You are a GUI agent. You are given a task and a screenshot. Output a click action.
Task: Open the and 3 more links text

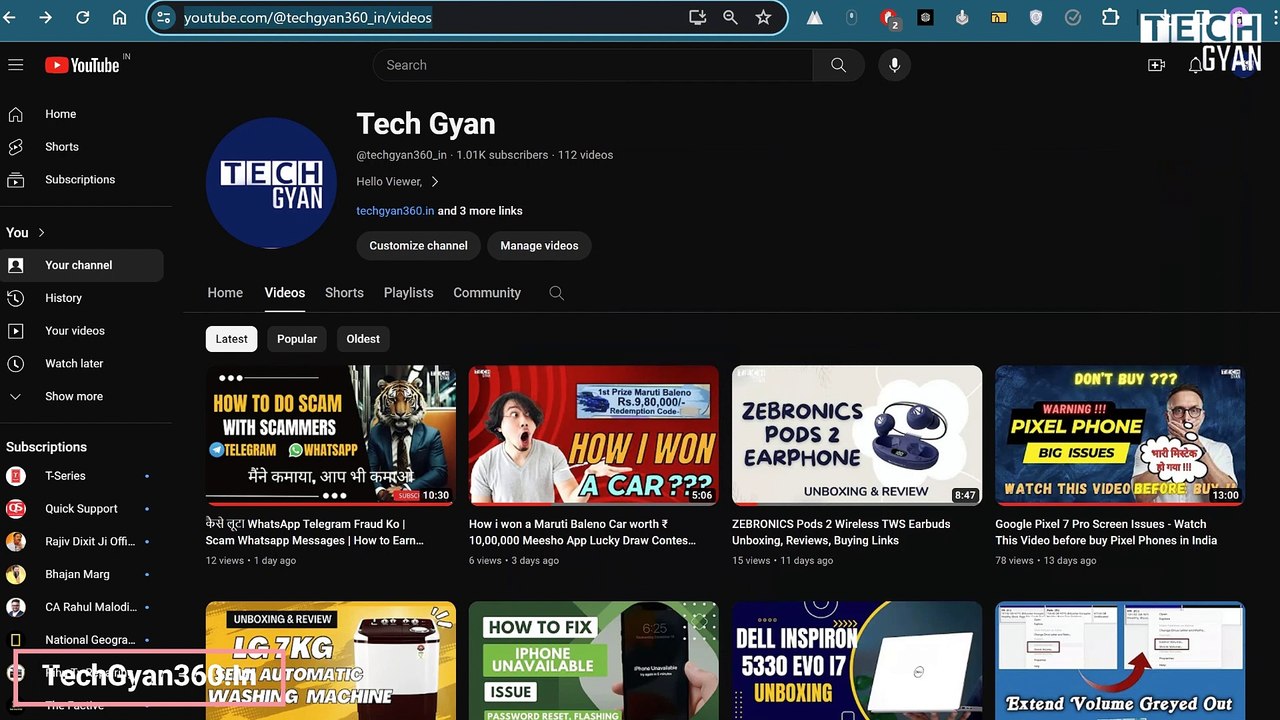pos(480,211)
